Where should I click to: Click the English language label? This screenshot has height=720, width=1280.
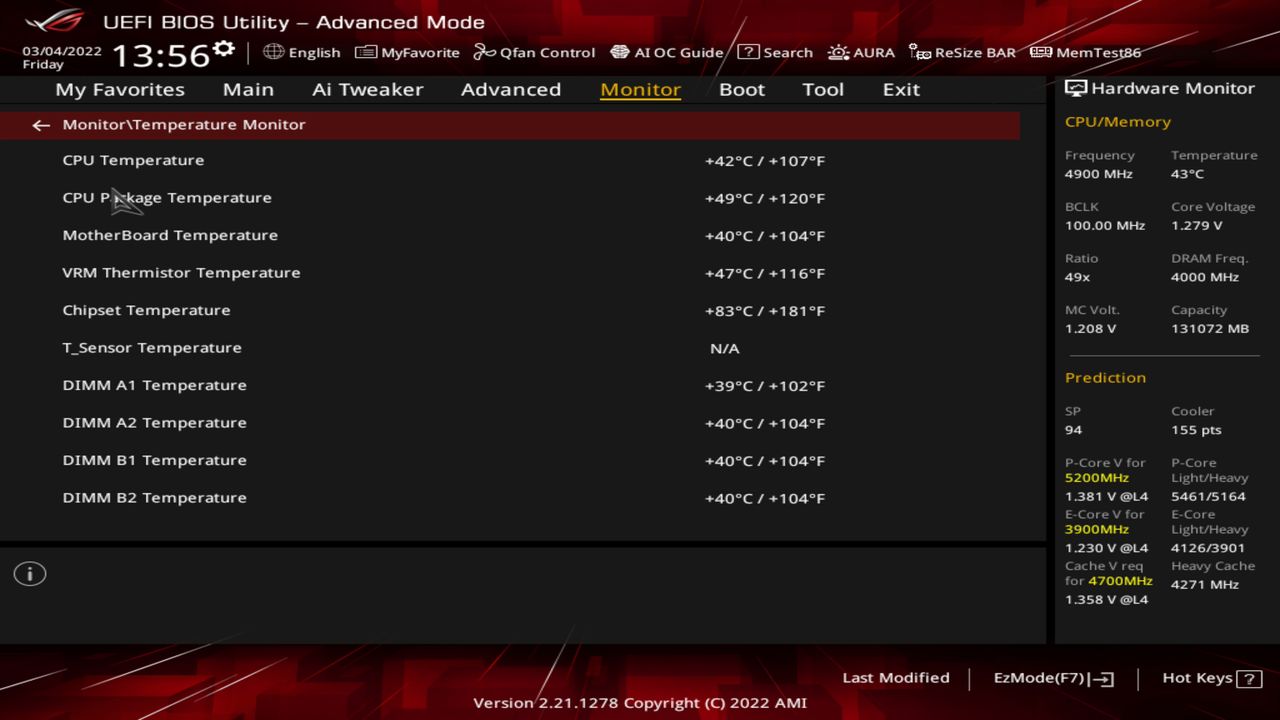(x=314, y=53)
